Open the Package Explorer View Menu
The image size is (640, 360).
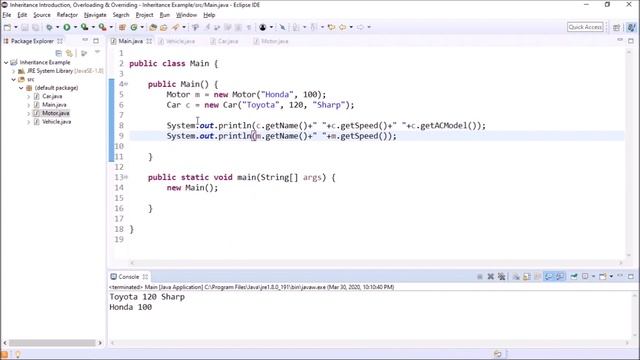(x=97, y=53)
